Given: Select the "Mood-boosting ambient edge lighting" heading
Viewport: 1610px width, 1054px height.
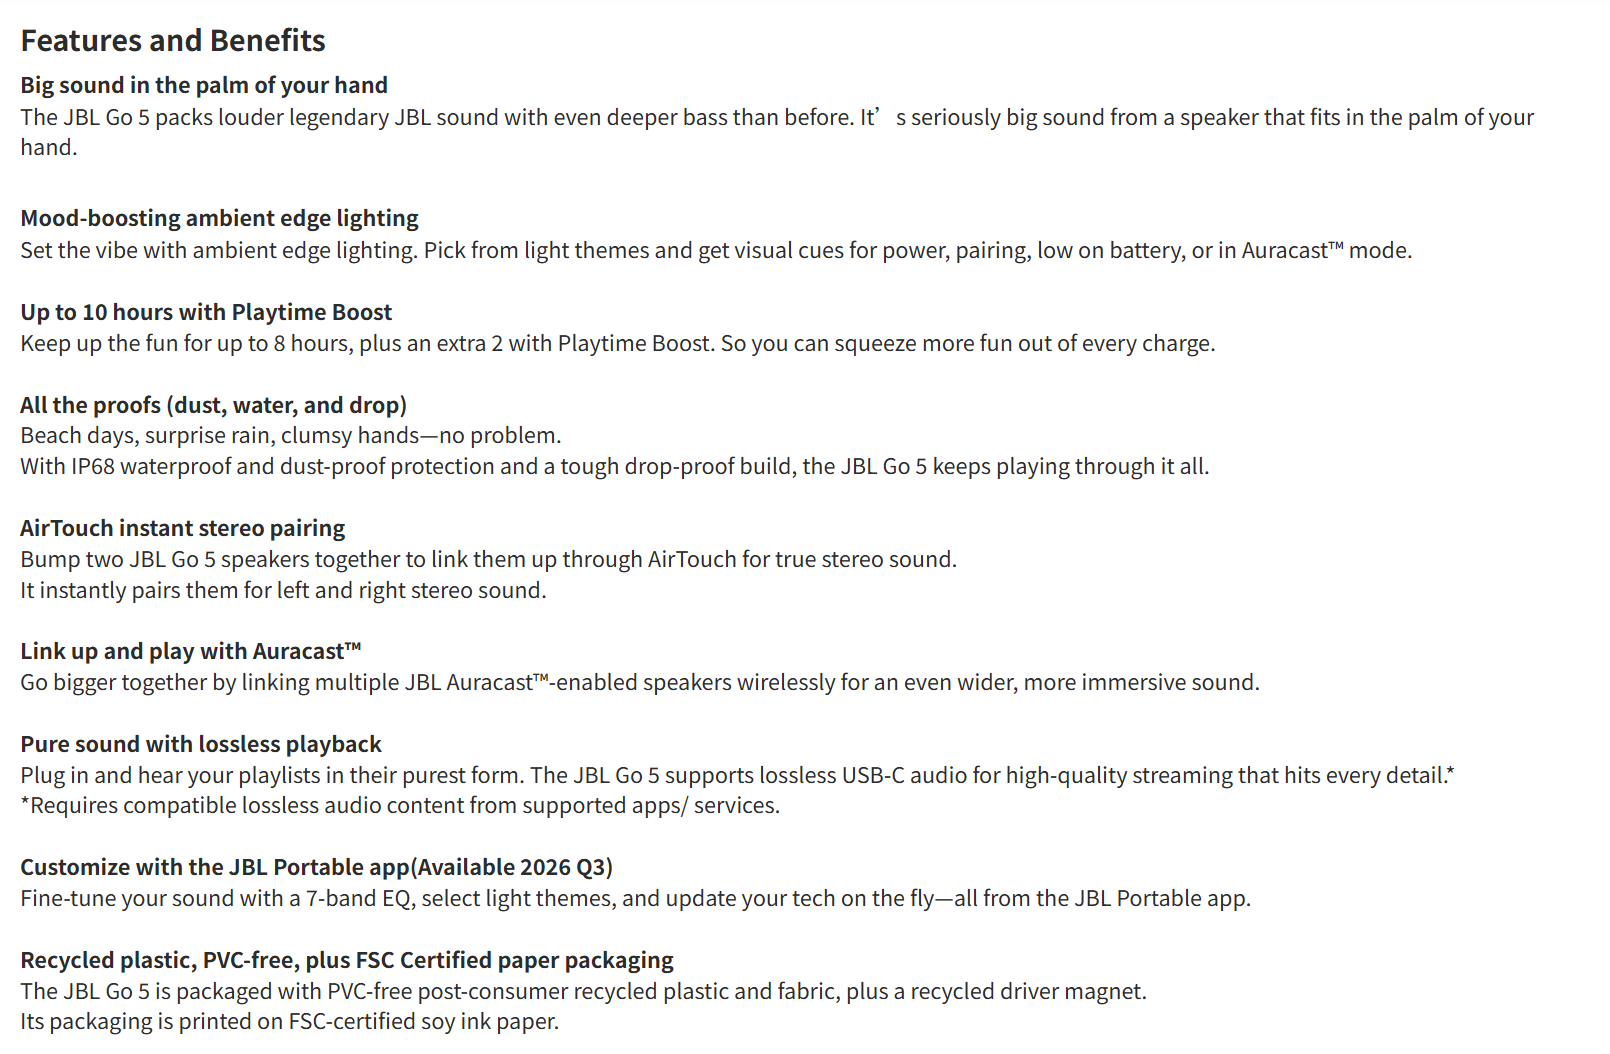Looking at the screenshot, I should click(219, 218).
